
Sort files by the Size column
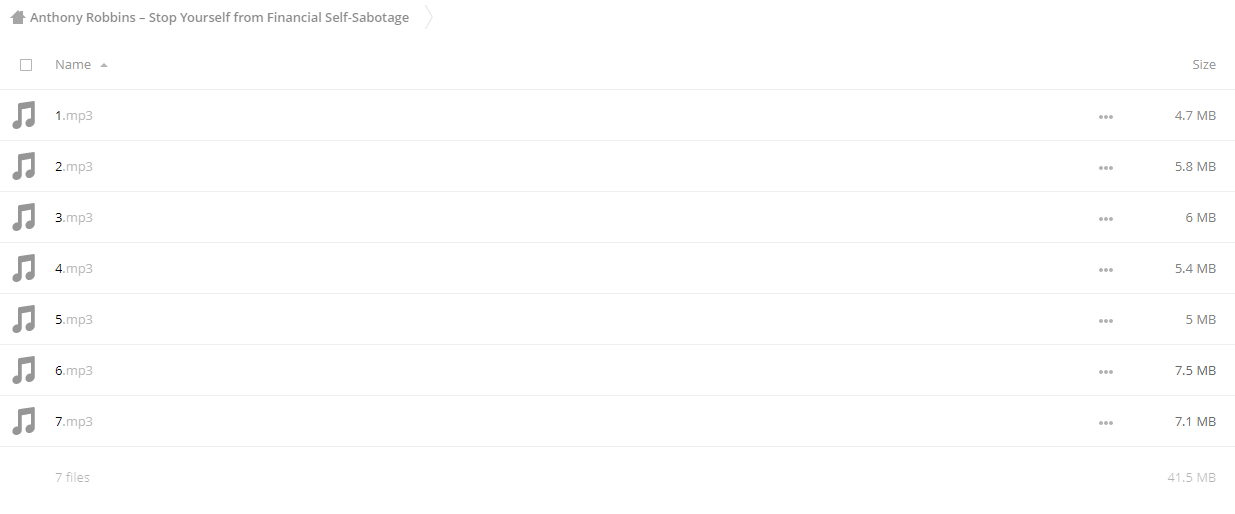[x=1204, y=64]
